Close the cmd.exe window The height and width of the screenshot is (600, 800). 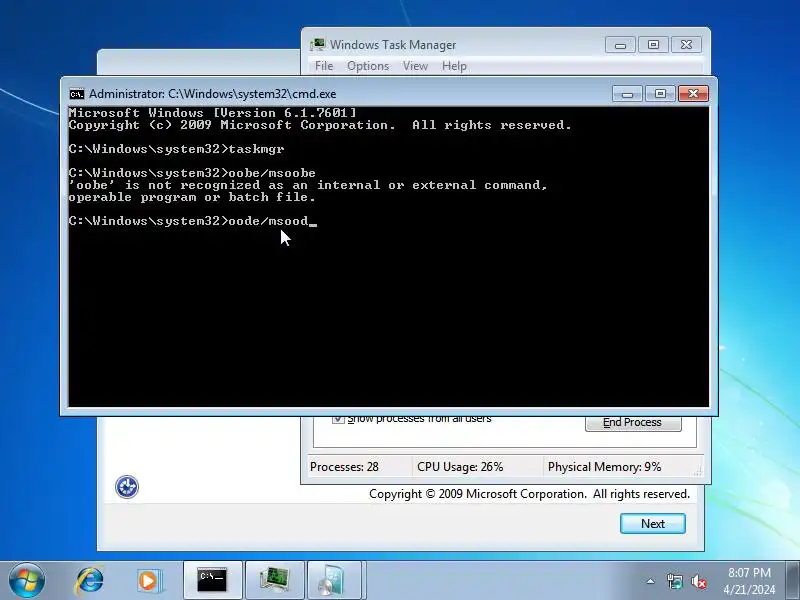(x=693, y=94)
